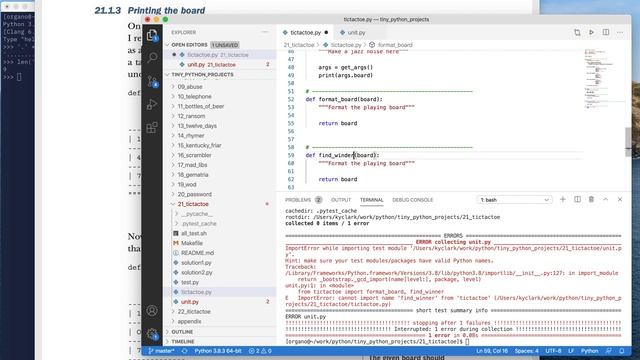
Task: Change end of line sequence LF
Action: point(571,351)
